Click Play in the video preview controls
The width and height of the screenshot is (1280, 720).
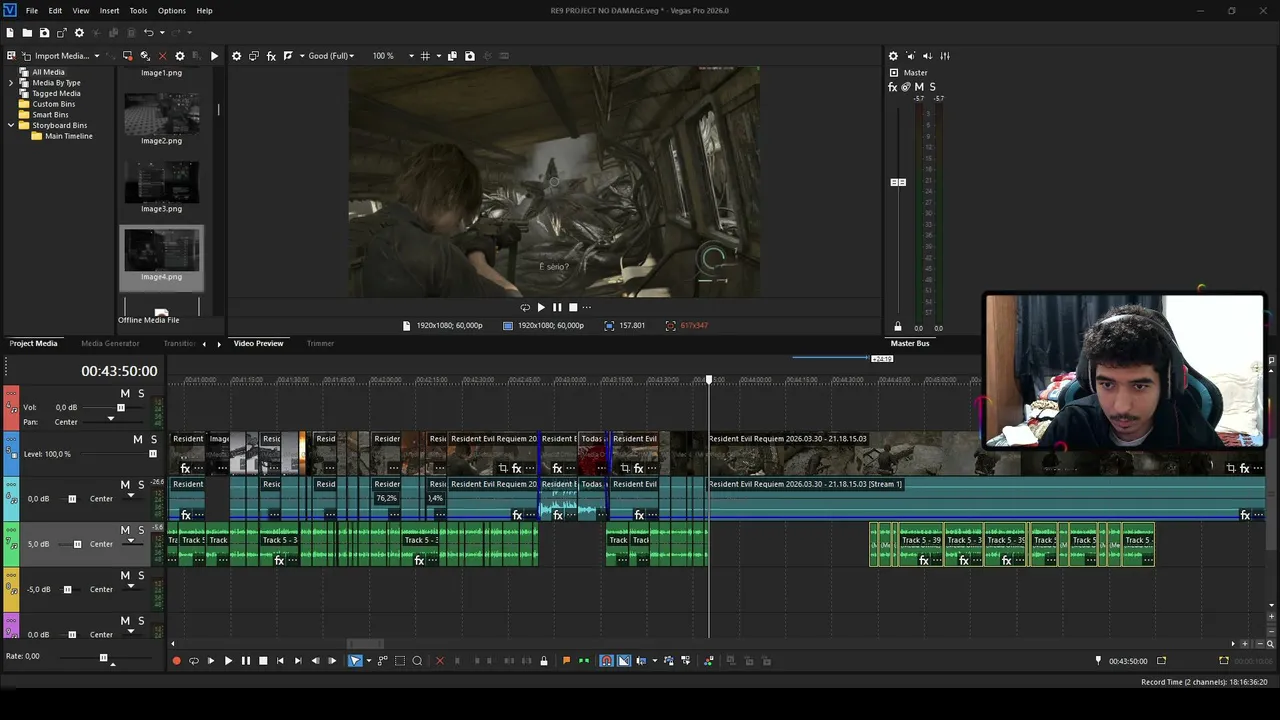[541, 307]
